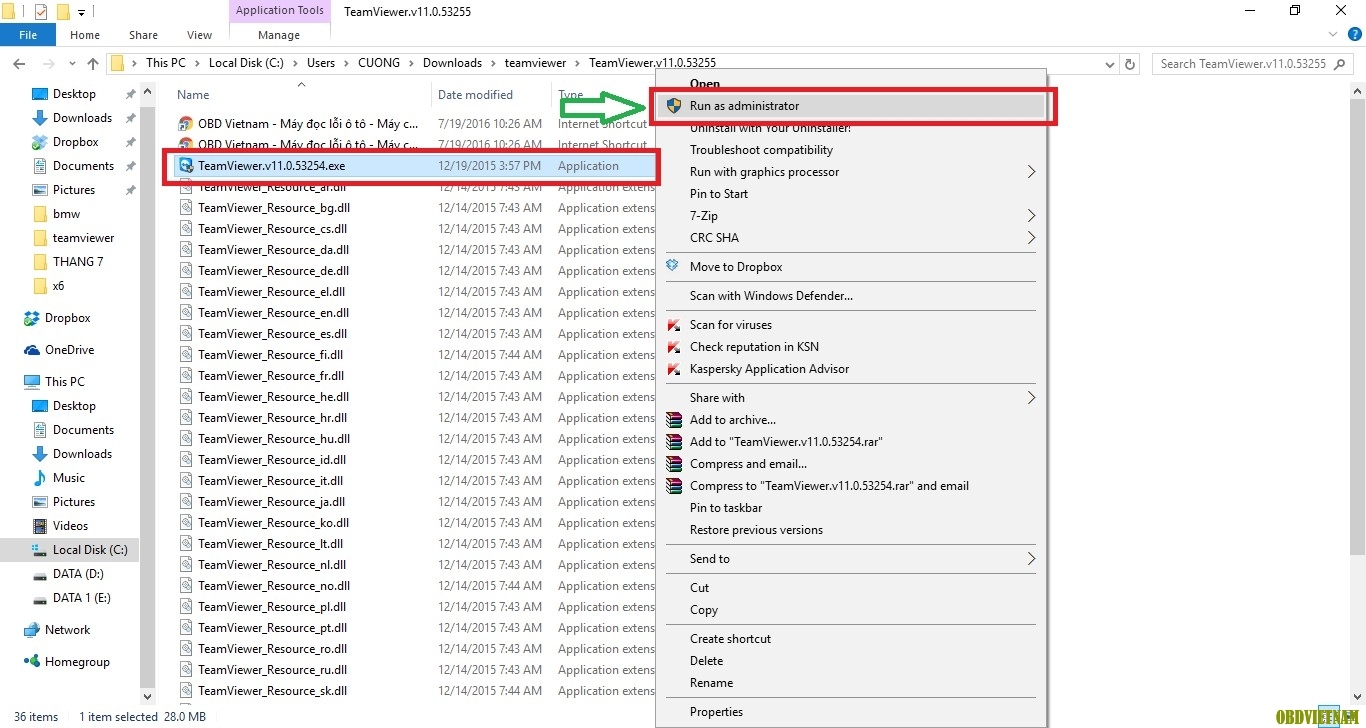Image resolution: width=1366 pixels, height=728 pixels.
Task: Click the Local Disk (C:) drive icon in sidebar
Action: (x=40, y=550)
